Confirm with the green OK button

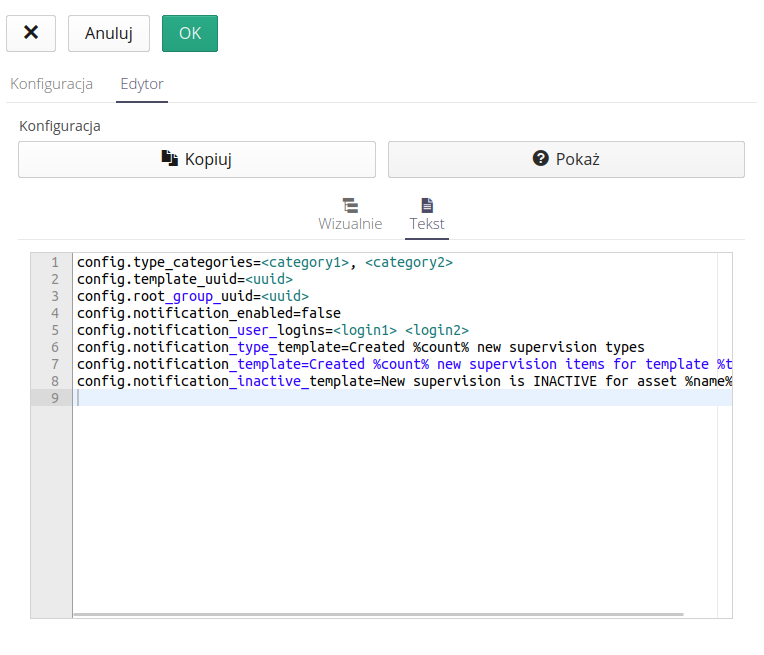click(x=189, y=33)
